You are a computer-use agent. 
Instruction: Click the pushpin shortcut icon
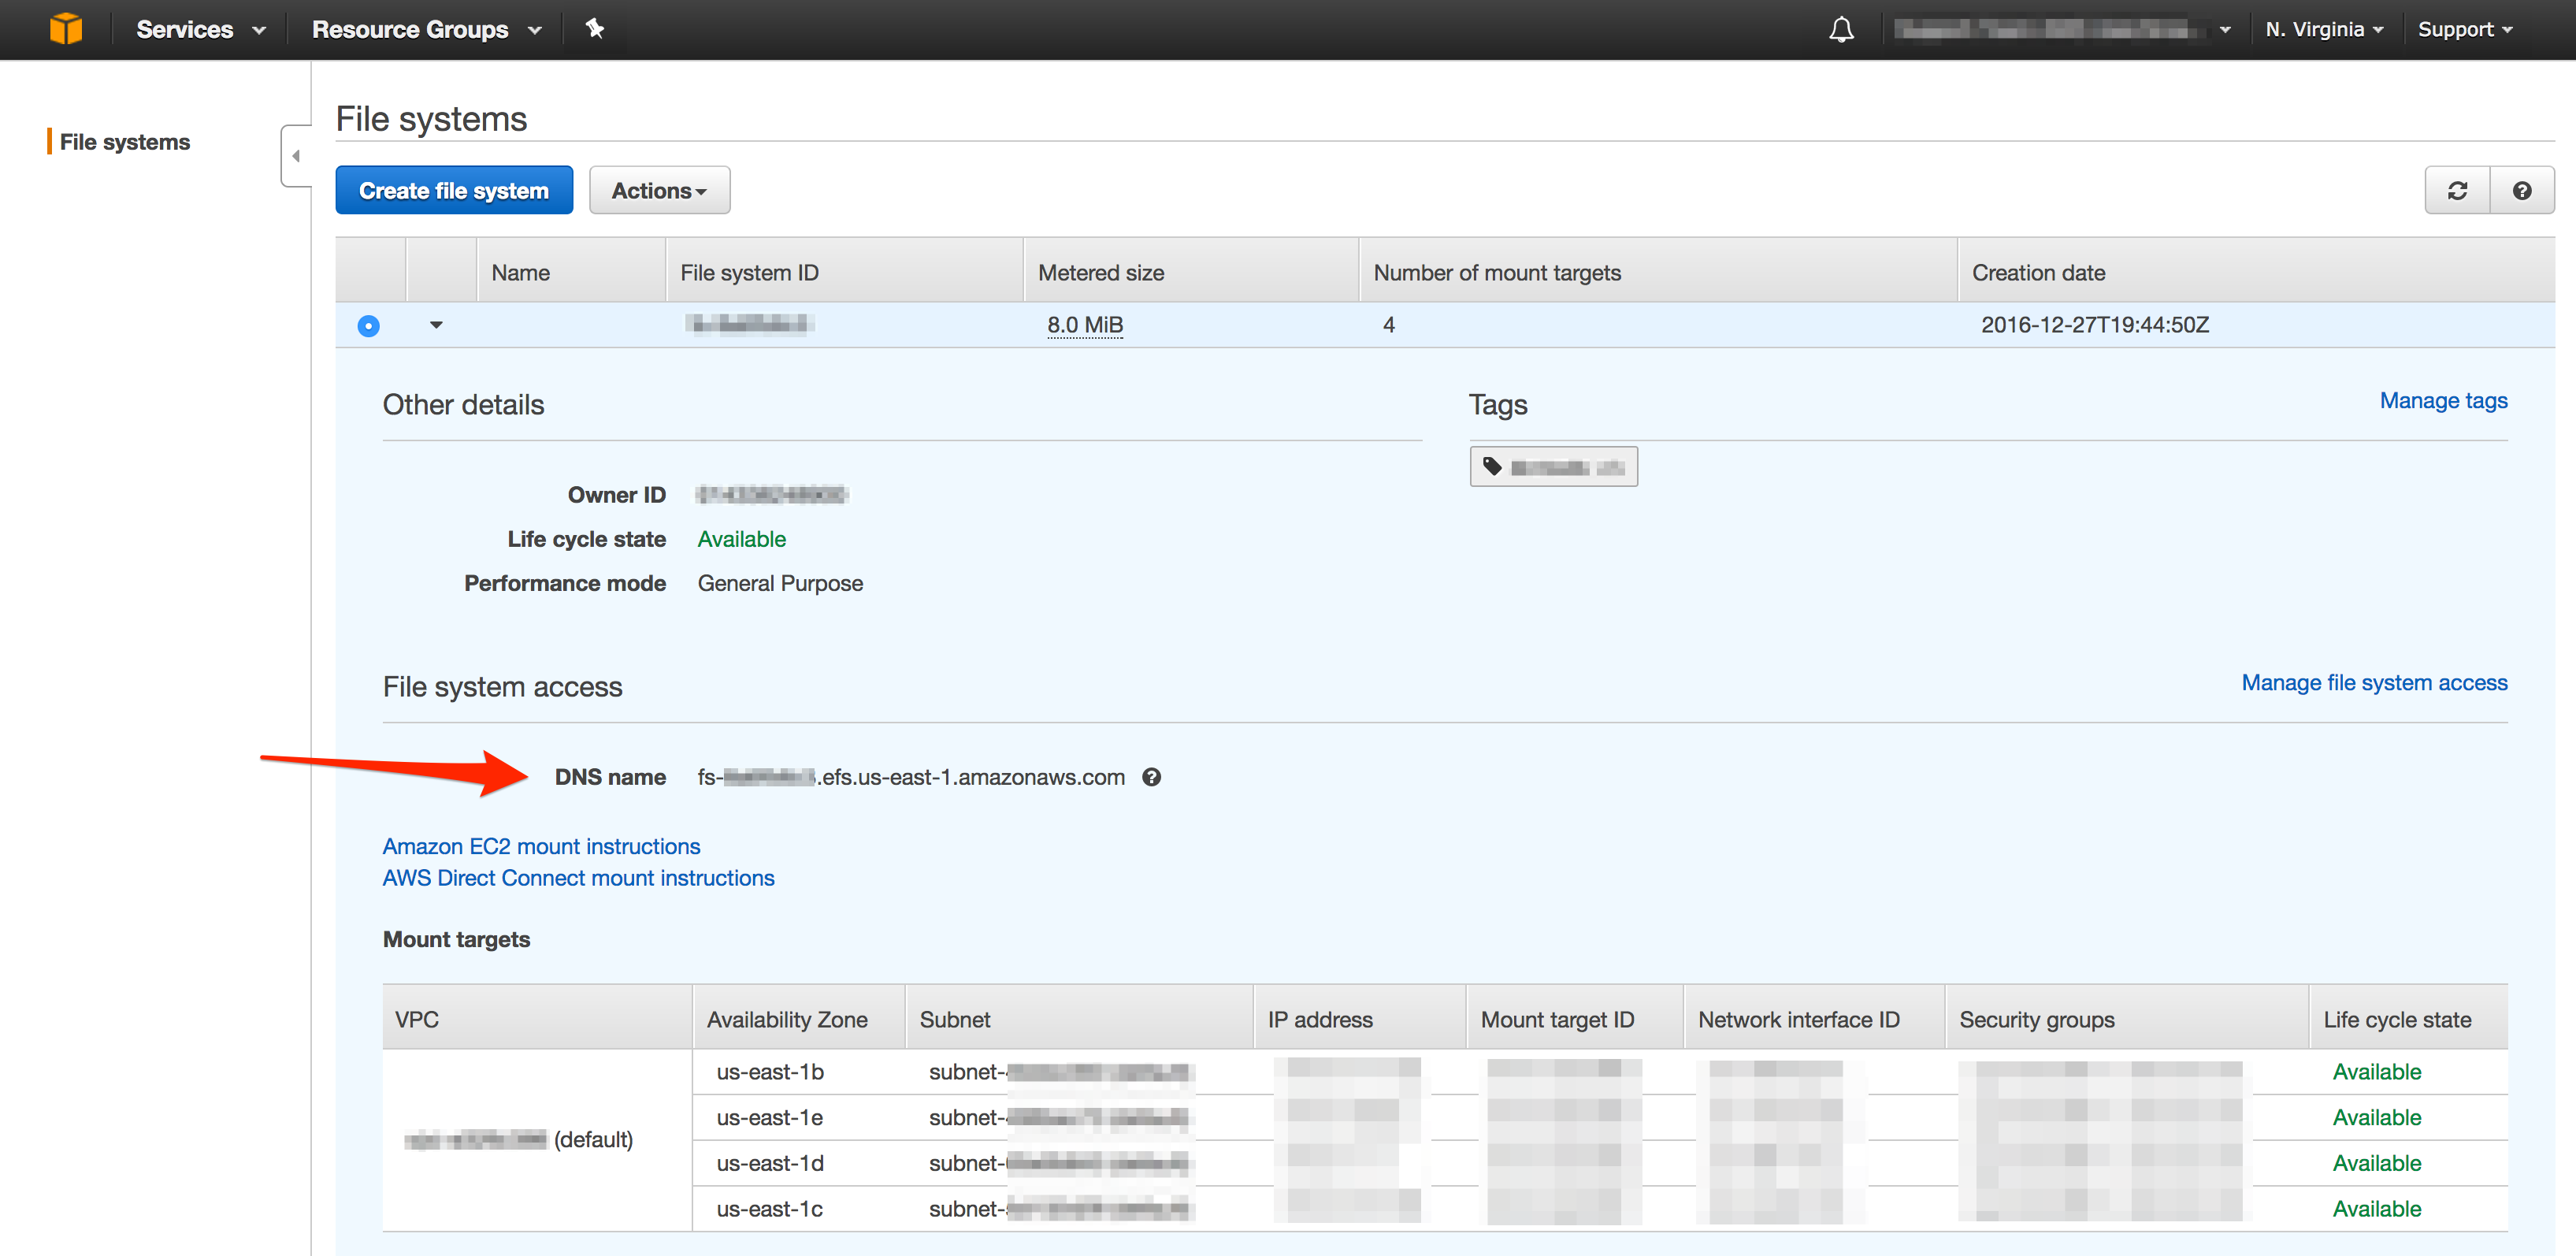point(595,29)
